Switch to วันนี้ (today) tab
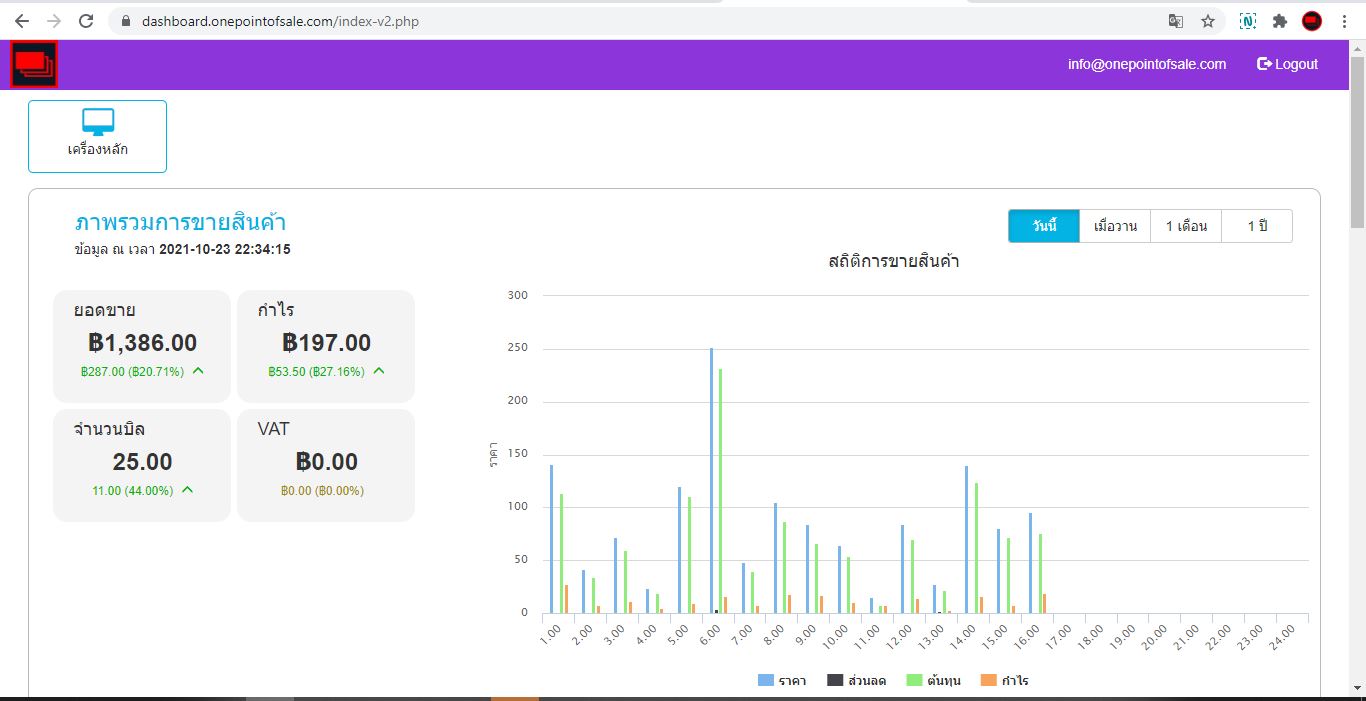The width and height of the screenshot is (1366, 701). [x=1044, y=226]
